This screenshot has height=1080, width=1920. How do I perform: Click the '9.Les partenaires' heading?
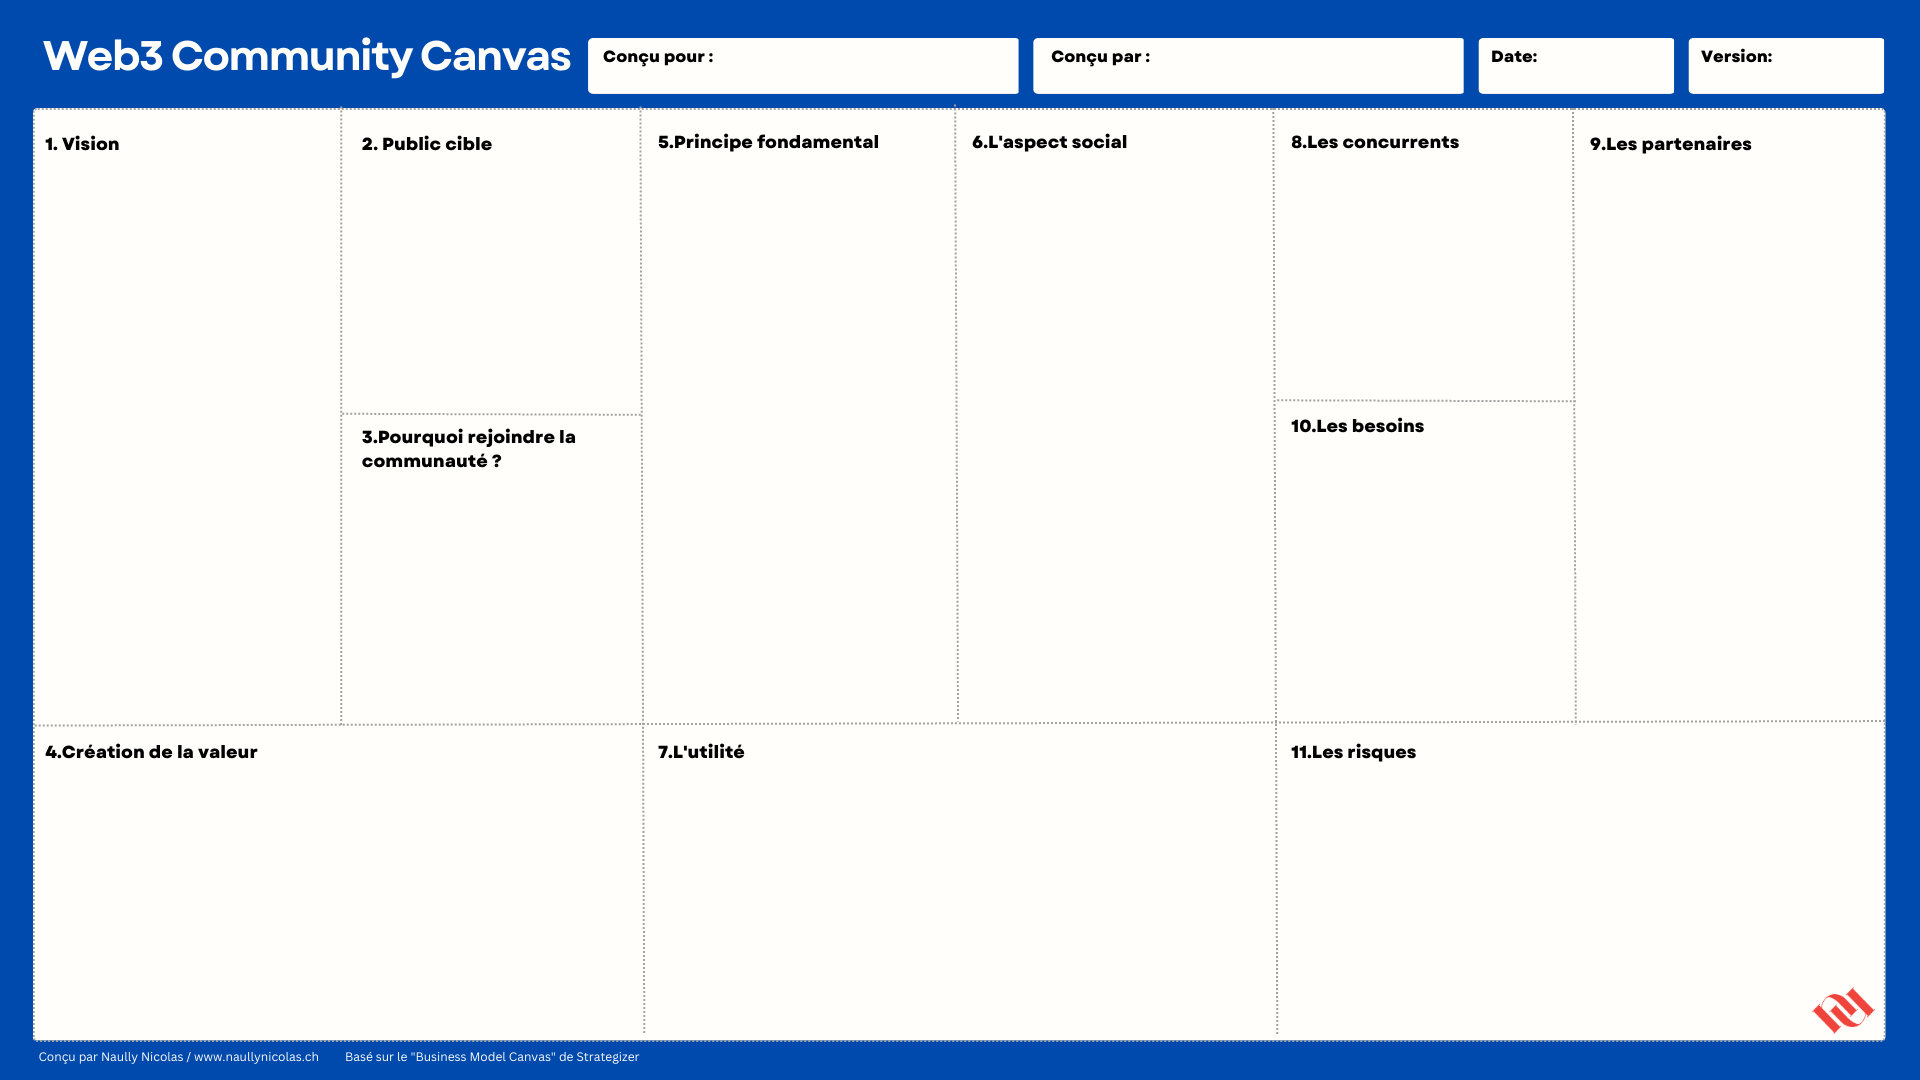[x=1670, y=144]
